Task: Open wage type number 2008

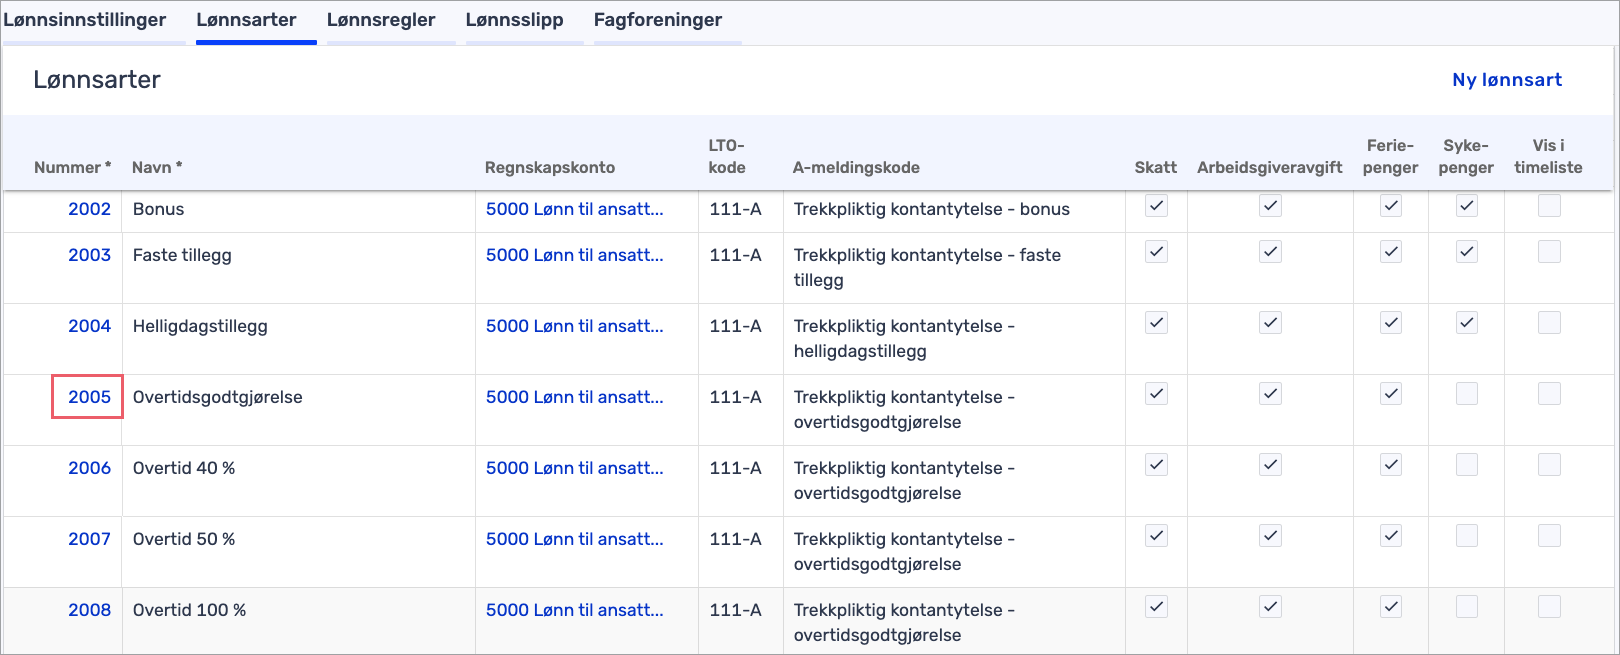Action: pos(89,610)
